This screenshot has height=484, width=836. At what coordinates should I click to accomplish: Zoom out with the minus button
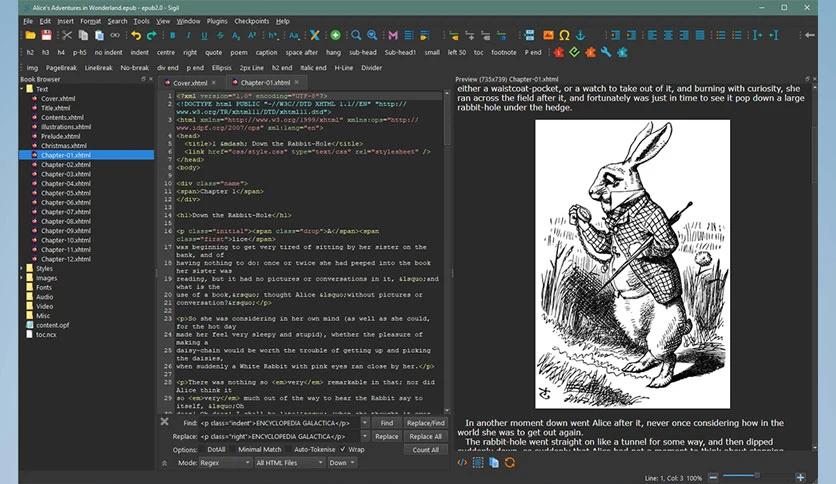pos(713,477)
